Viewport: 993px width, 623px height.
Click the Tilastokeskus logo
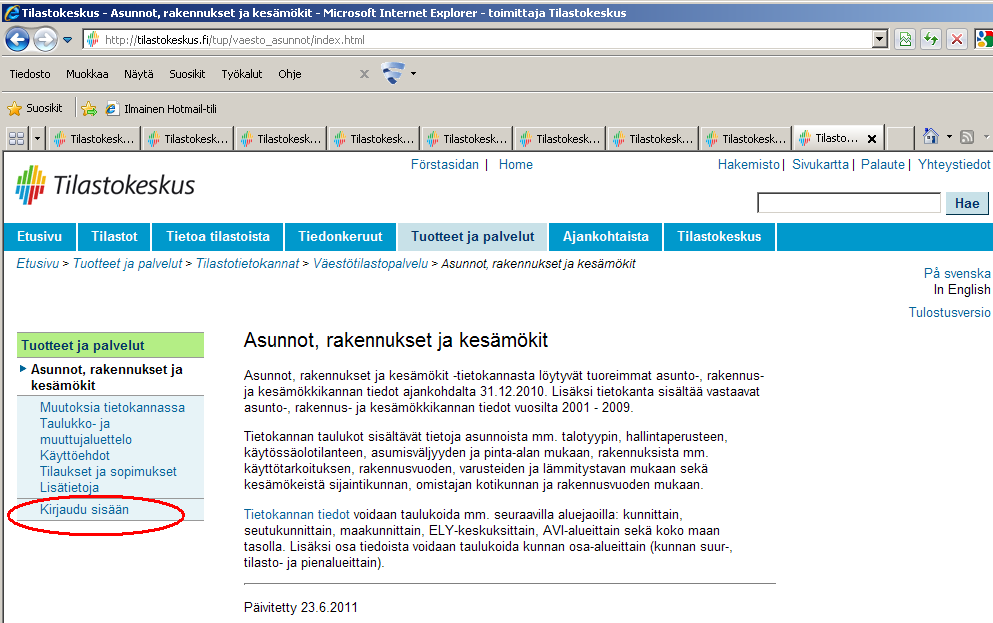click(x=105, y=185)
